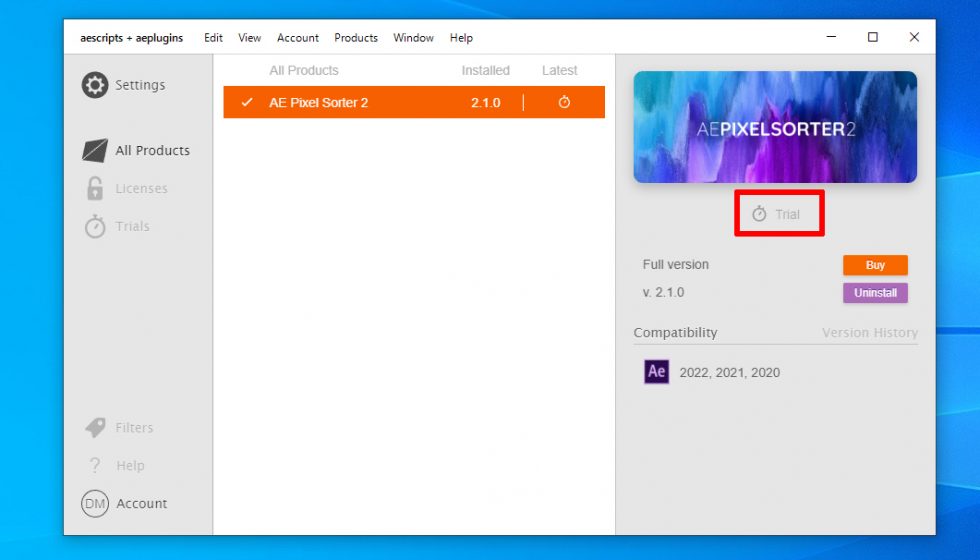Open the Version History link
980x560 pixels.
869,332
